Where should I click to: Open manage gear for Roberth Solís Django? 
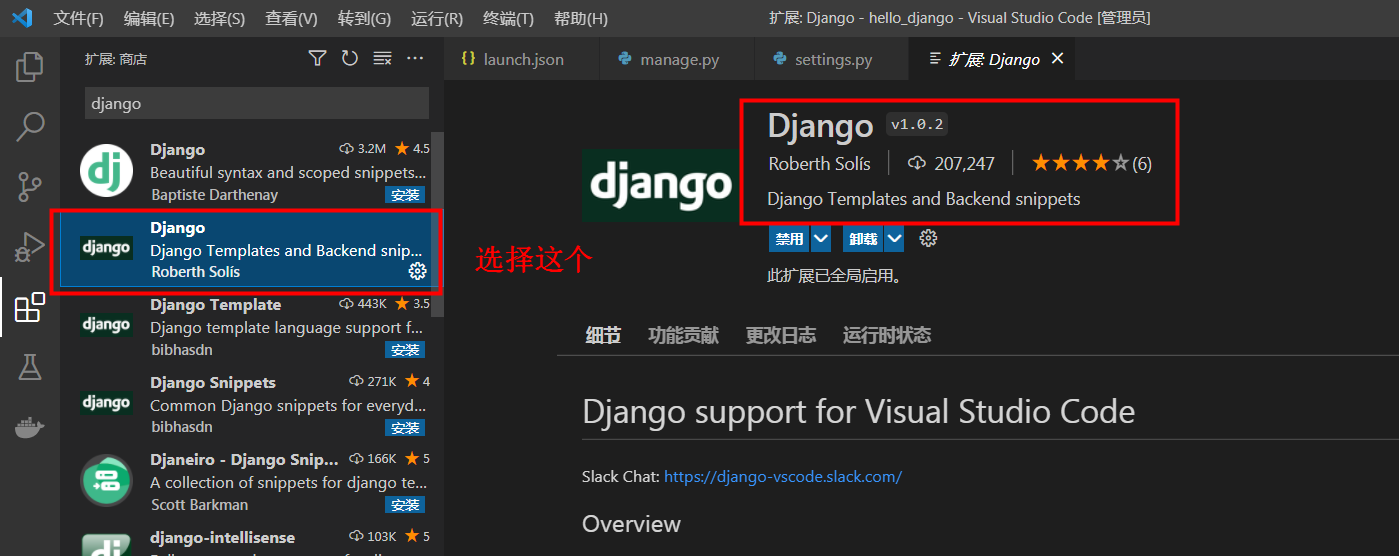[418, 271]
